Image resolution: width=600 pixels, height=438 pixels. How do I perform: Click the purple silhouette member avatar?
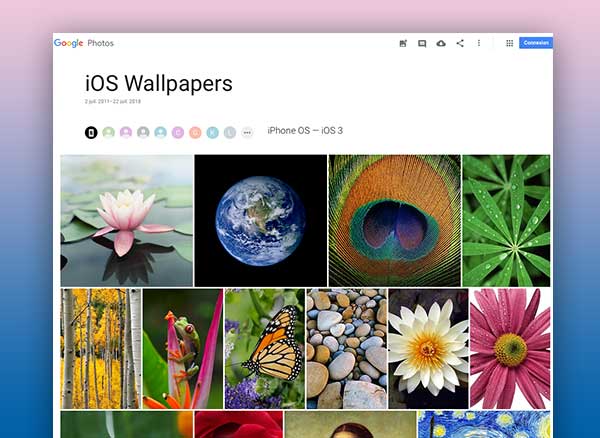[x=126, y=133]
